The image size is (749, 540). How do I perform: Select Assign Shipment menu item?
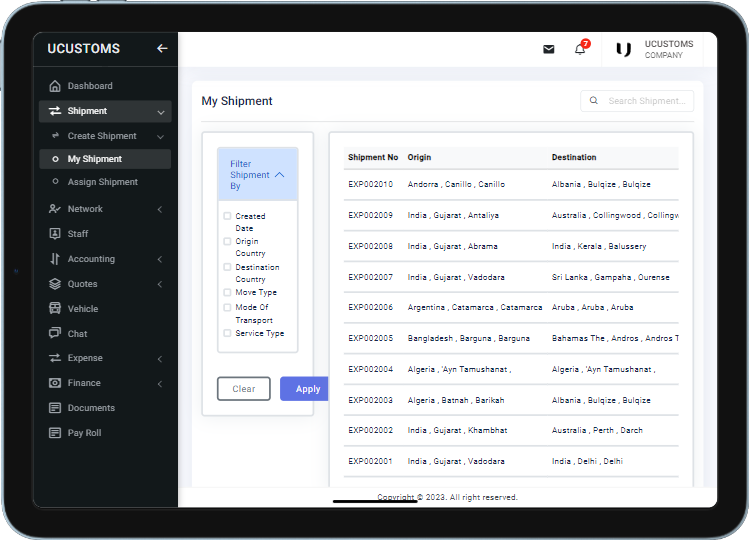tap(102, 182)
